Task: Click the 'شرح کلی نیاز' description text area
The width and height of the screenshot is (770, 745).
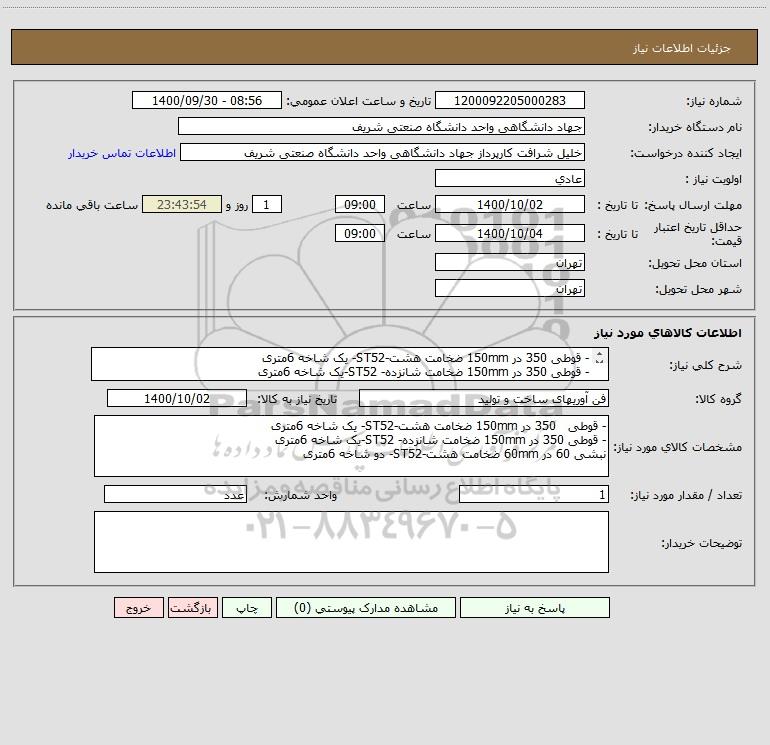Action: [350, 364]
